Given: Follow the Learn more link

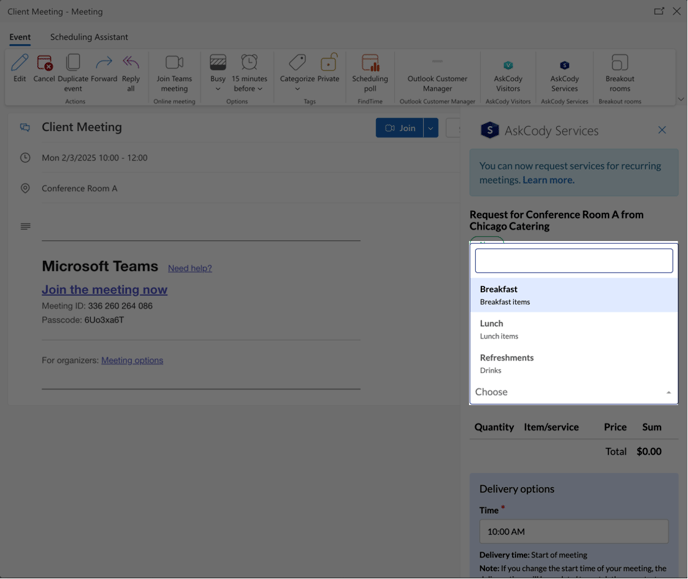Looking at the screenshot, I should pyautogui.click(x=548, y=180).
